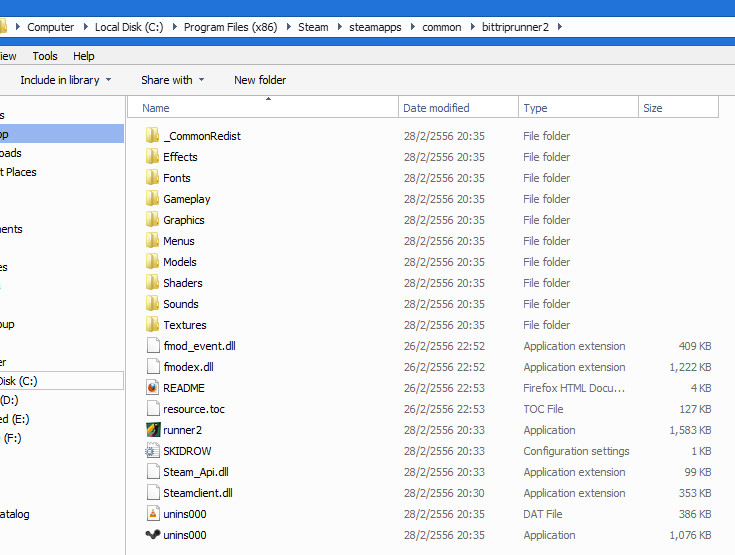This screenshot has width=735, height=555.
Task: Click the 1,583 KB size of runner2
Action: pyautogui.click(x=690, y=430)
